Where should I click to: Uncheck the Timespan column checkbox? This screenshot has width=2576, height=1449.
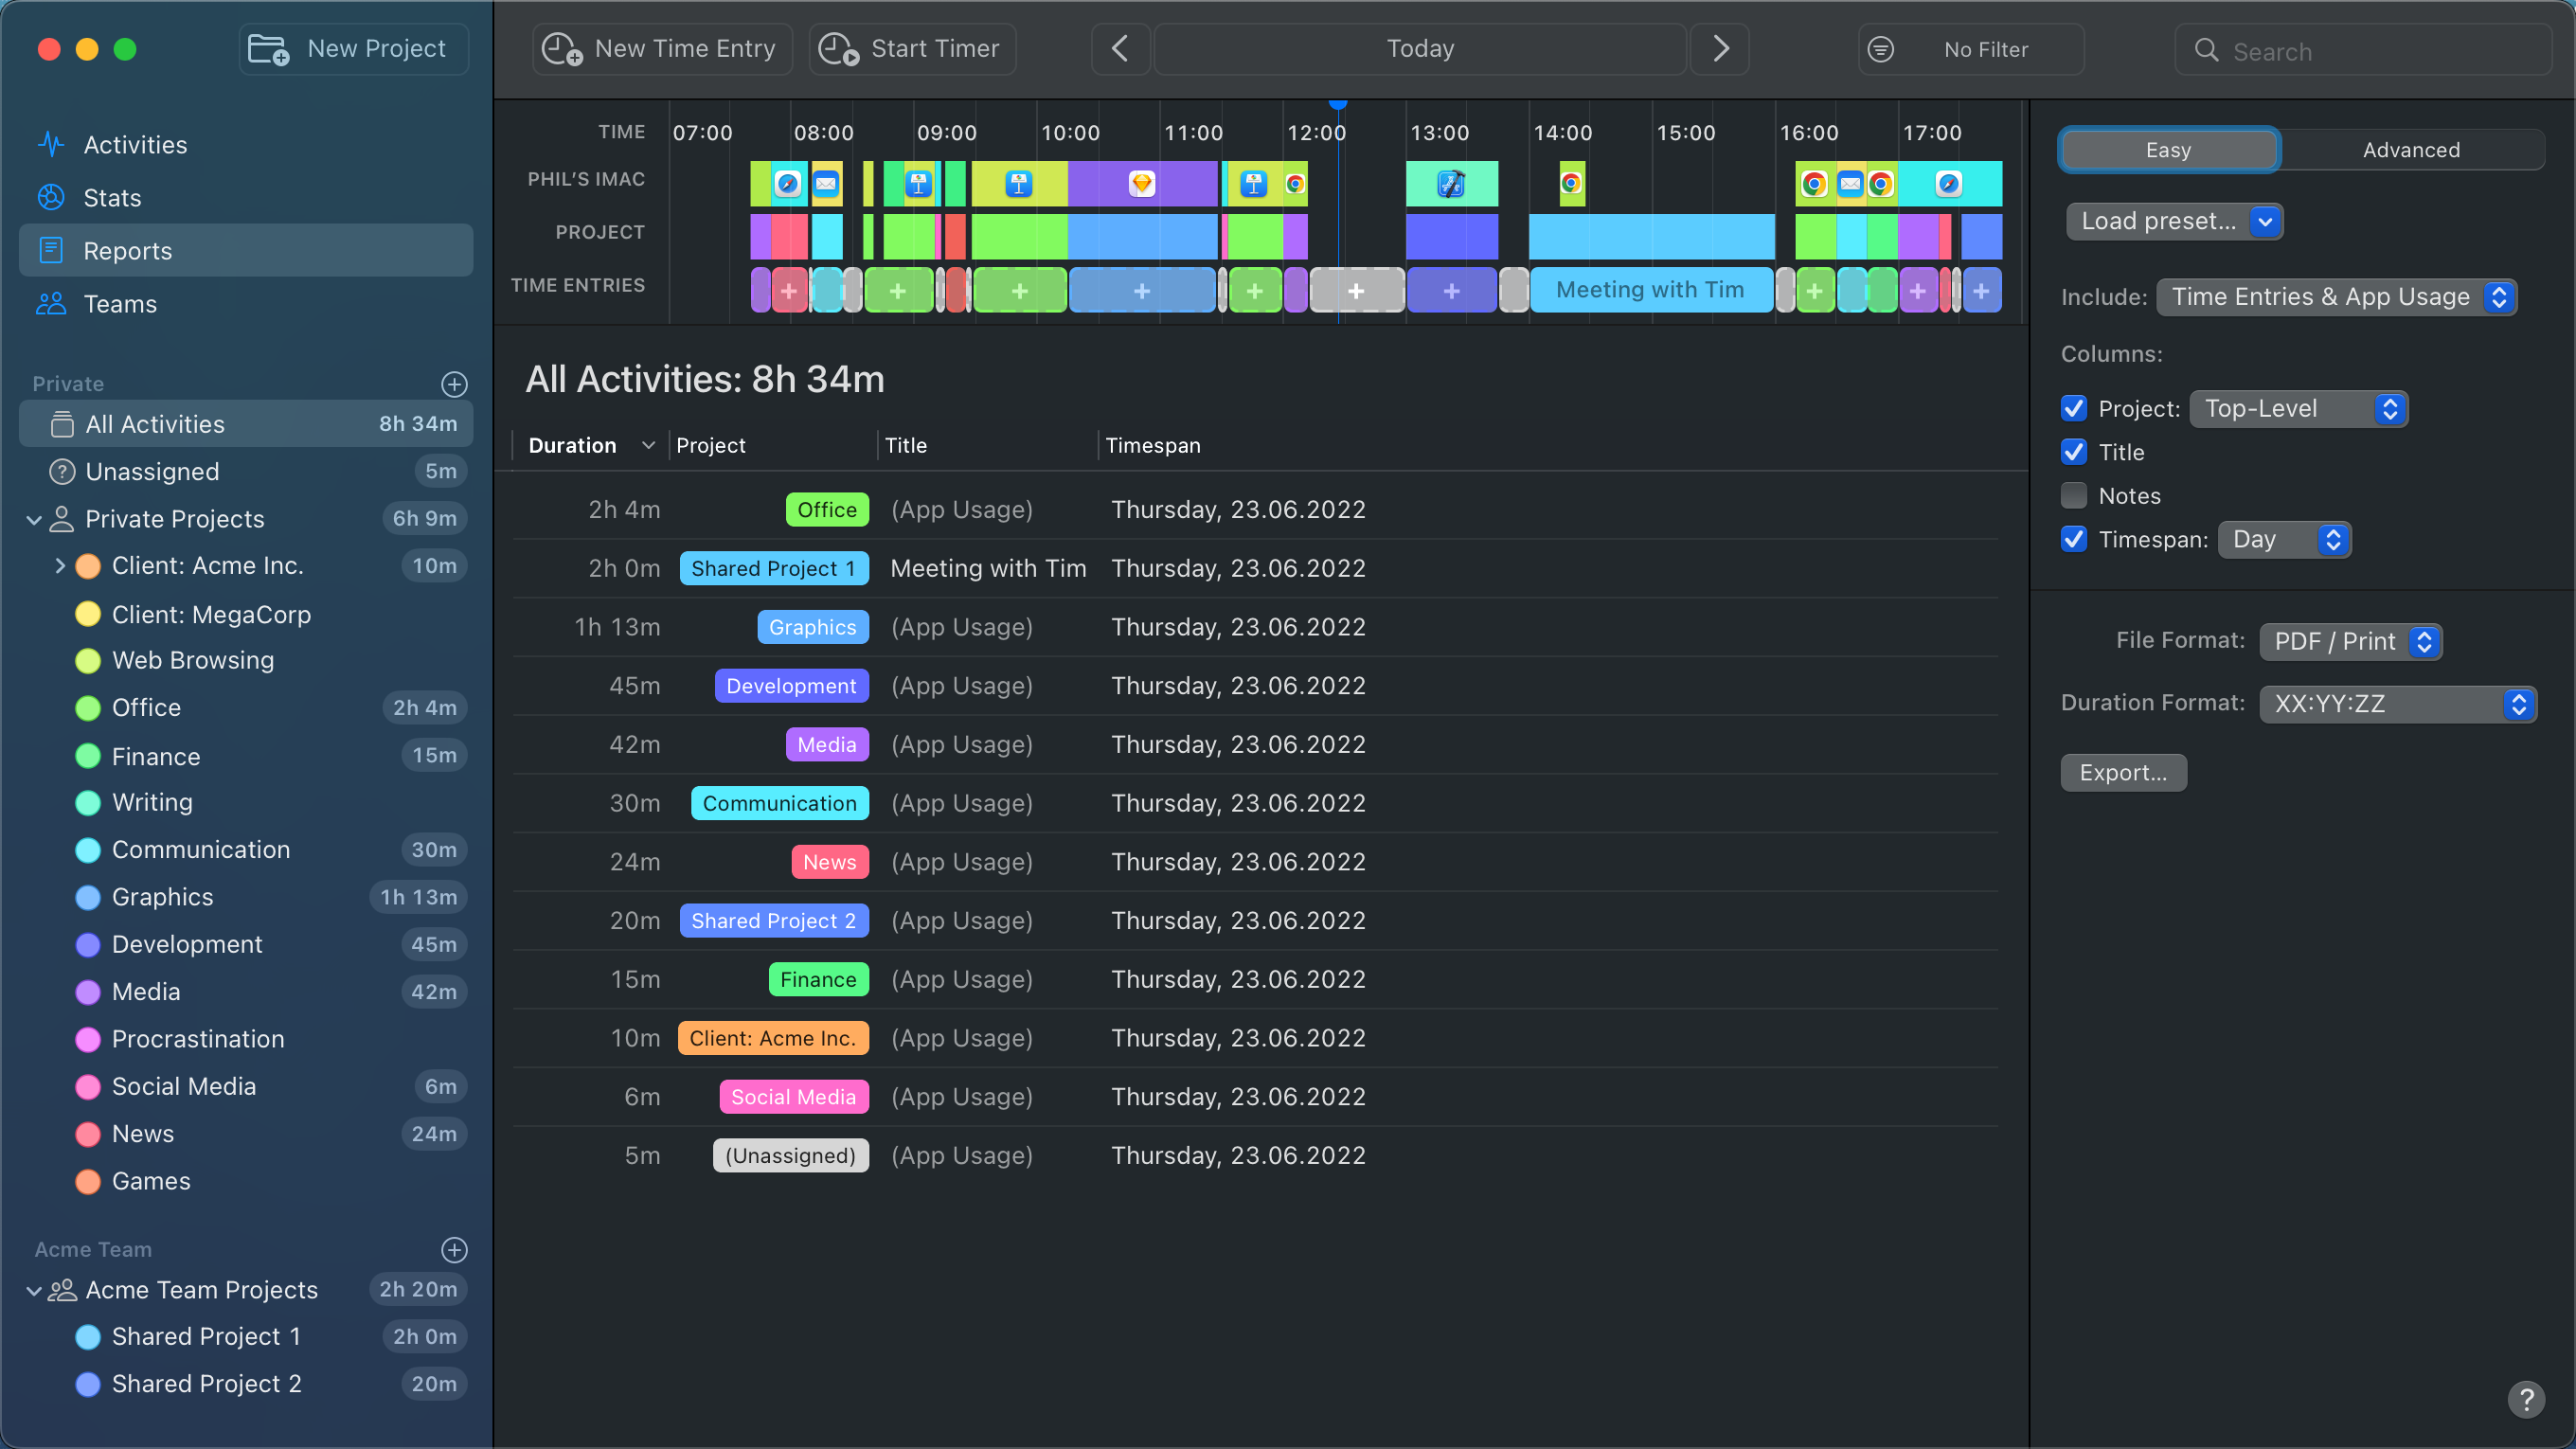click(x=2074, y=540)
